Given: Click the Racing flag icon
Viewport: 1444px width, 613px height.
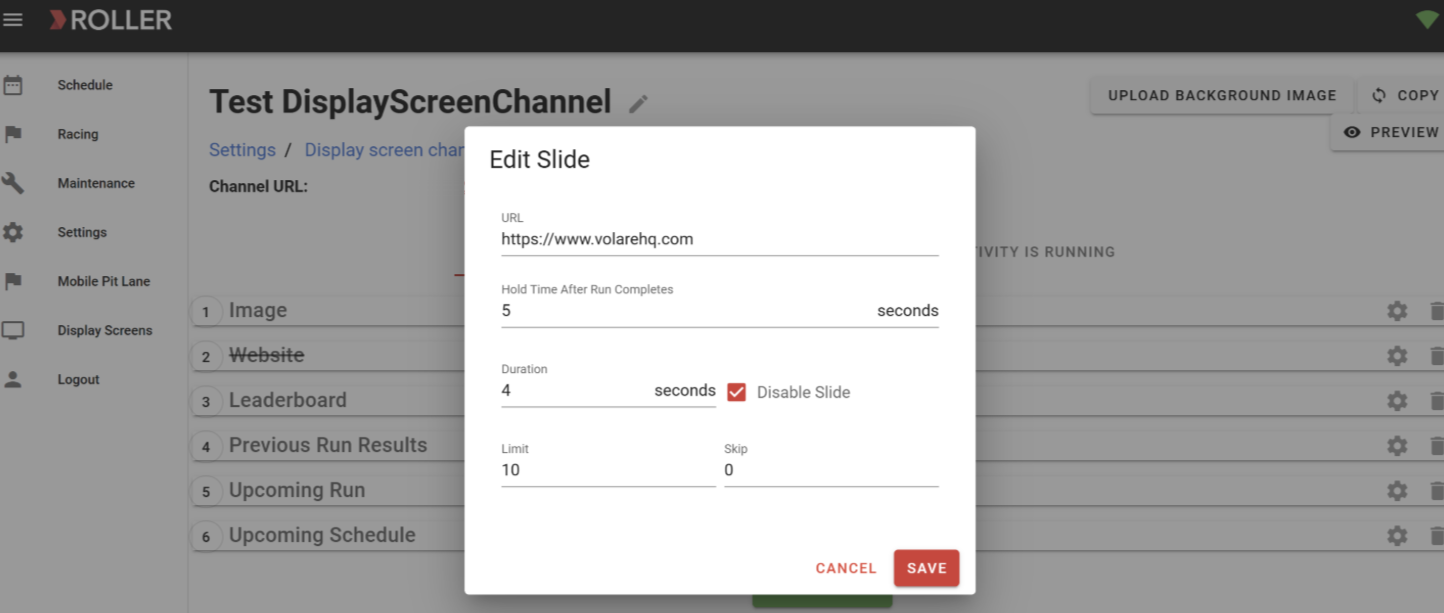Looking at the screenshot, I should tap(13, 134).
